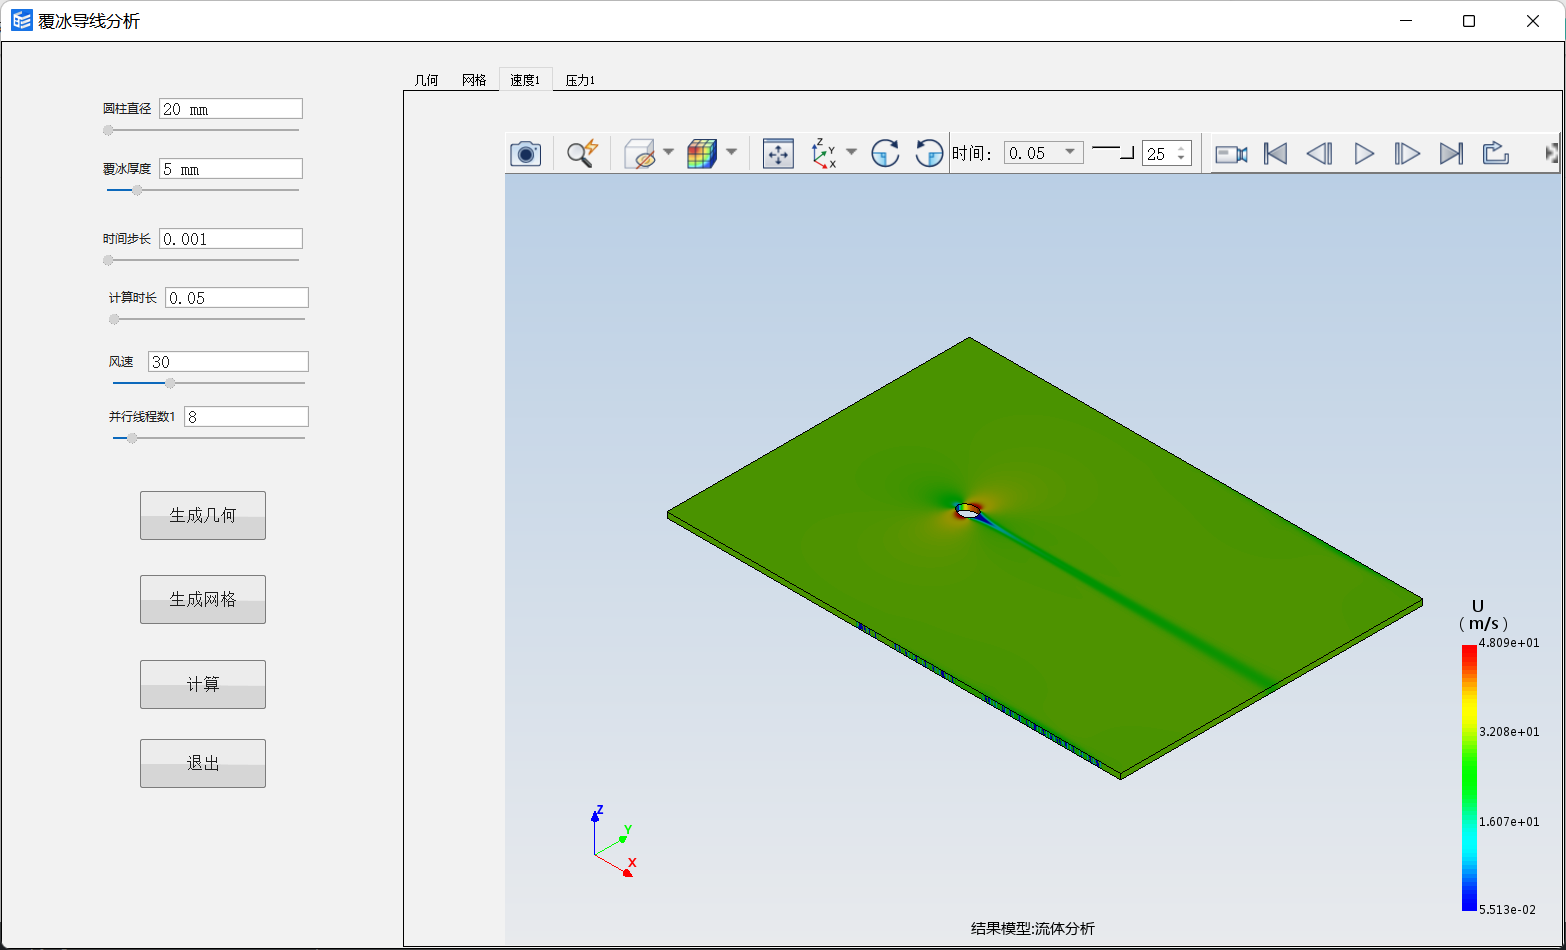Click the 时间步长 input field

[x=231, y=239]
